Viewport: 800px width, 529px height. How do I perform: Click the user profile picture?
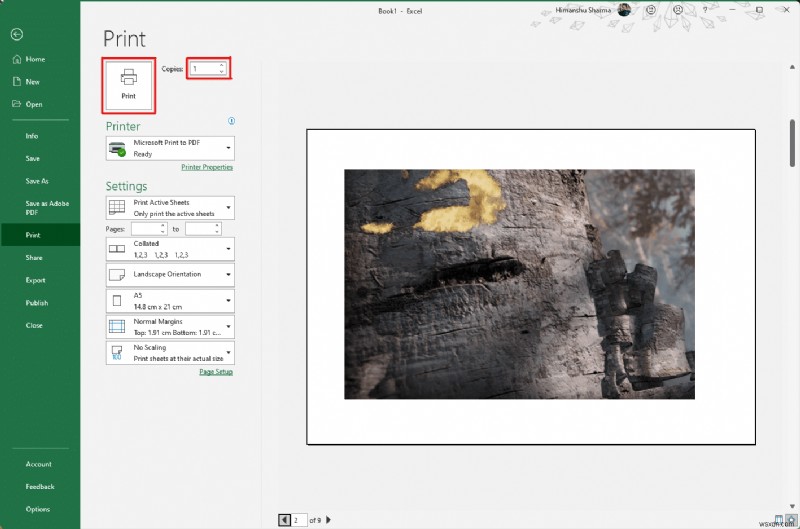(625, 10)
